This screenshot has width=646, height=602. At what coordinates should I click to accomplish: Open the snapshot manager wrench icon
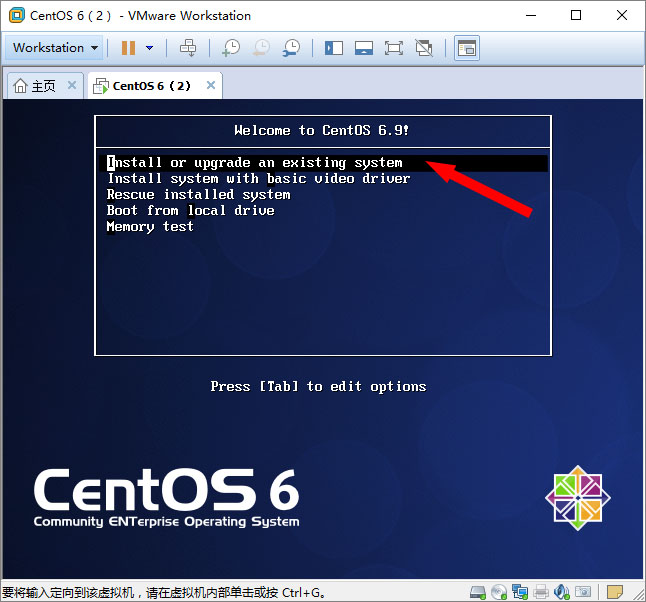click(291, 47)
